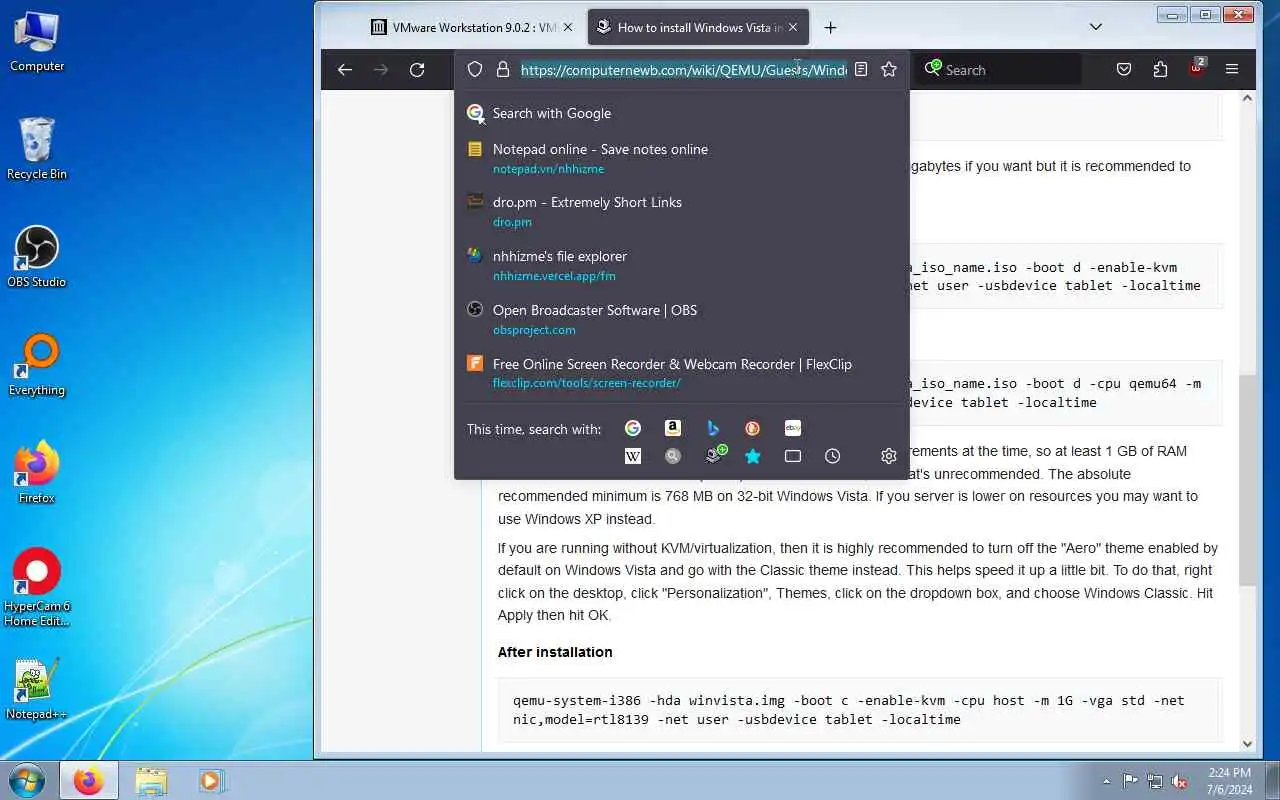The height and width of the screenshot is (800, 1280).
Task: Search this time with Wikipedia icon
Action: [633, 456]
